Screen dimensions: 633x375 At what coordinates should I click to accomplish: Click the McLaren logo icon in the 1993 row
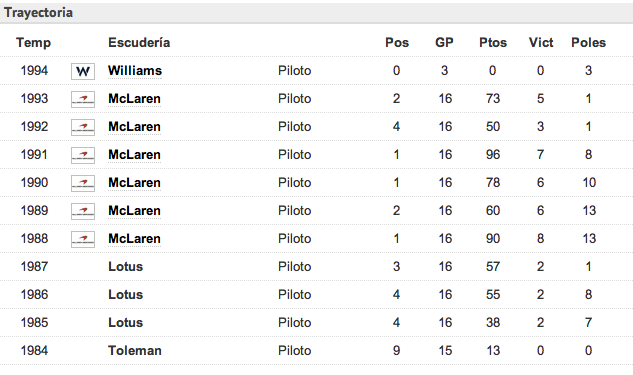point(83,99)
